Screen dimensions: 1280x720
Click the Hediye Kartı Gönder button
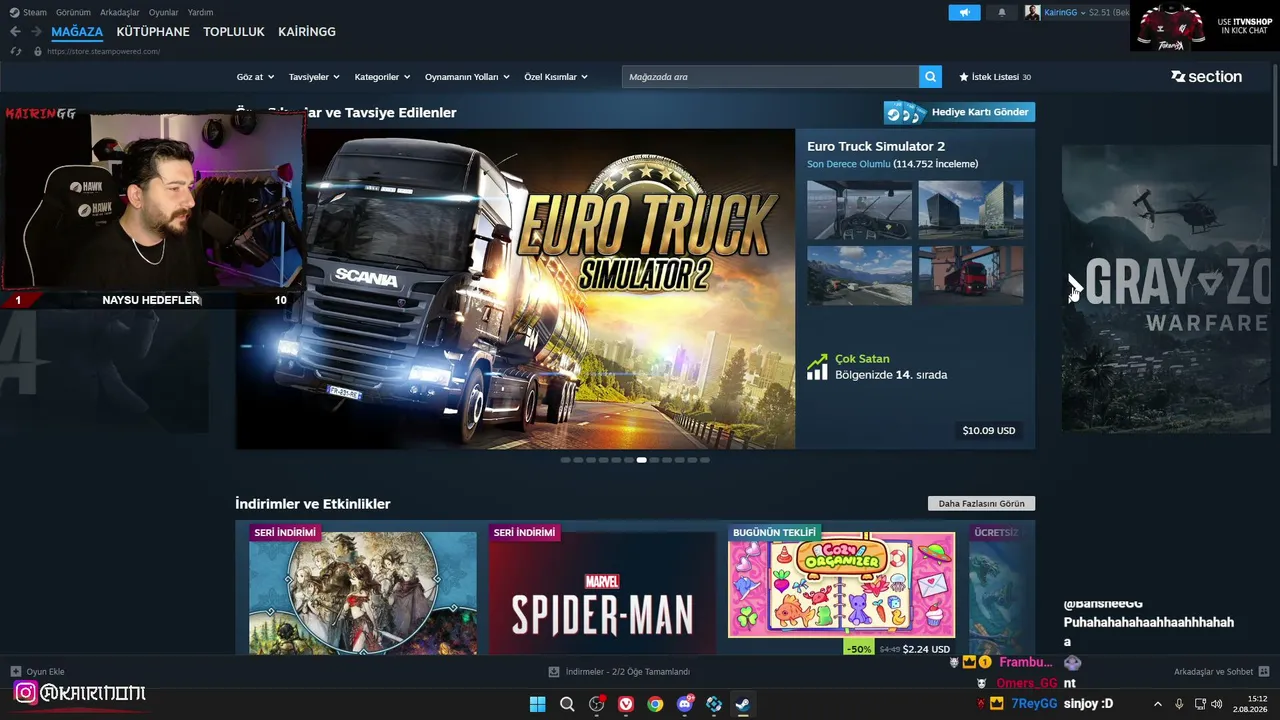(x=959, y=112)
